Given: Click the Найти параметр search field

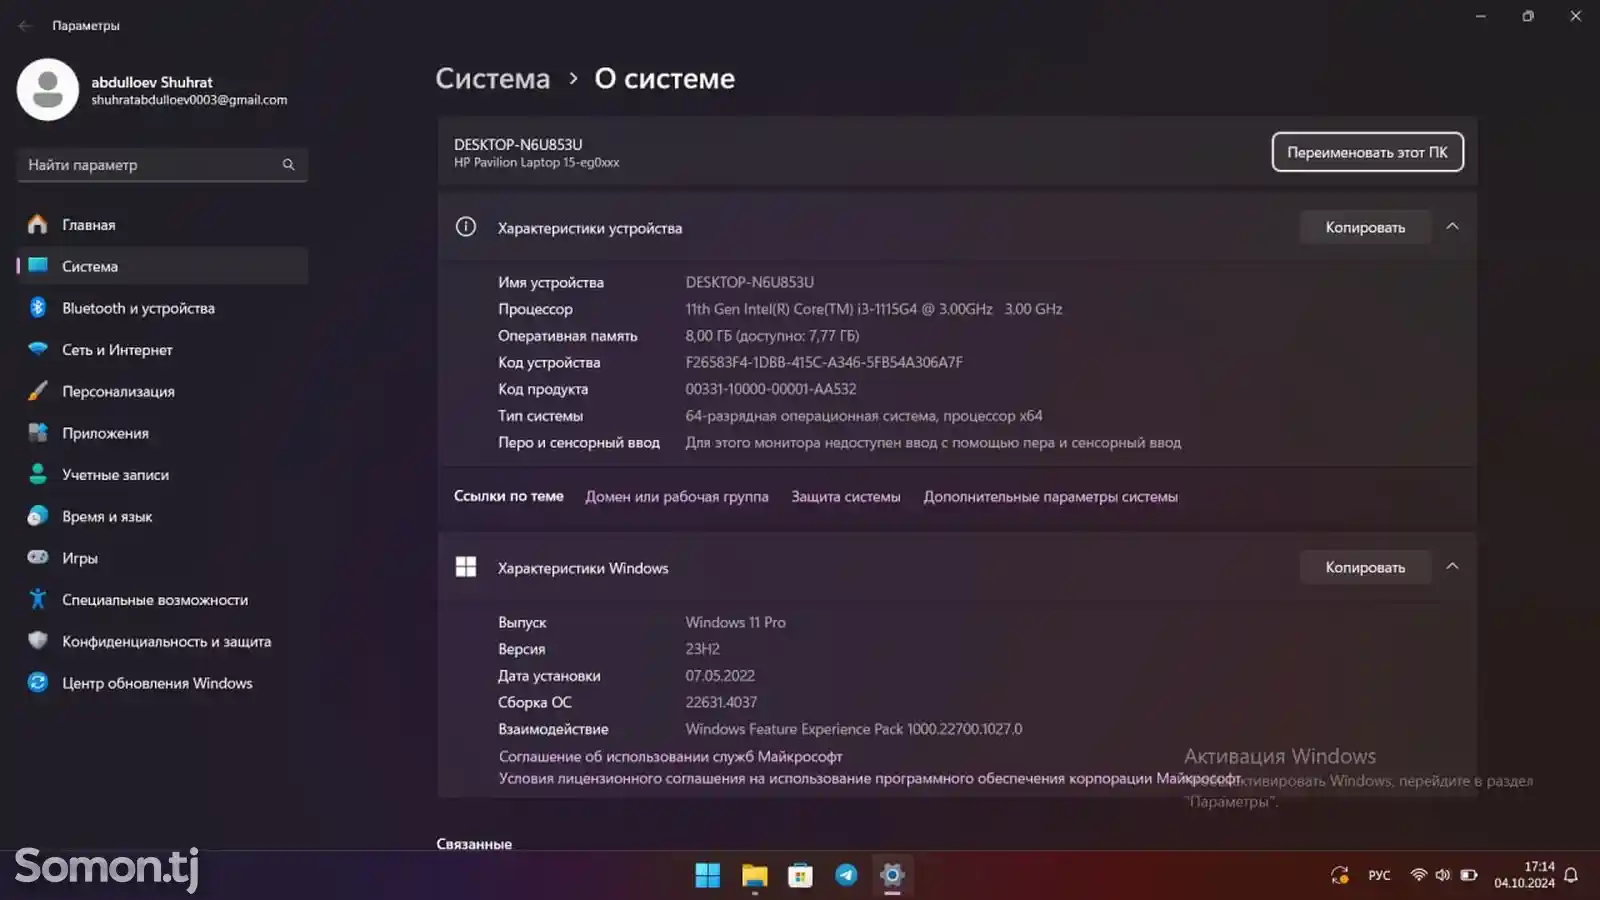Looking at the screenshot, I should [162, 165].
